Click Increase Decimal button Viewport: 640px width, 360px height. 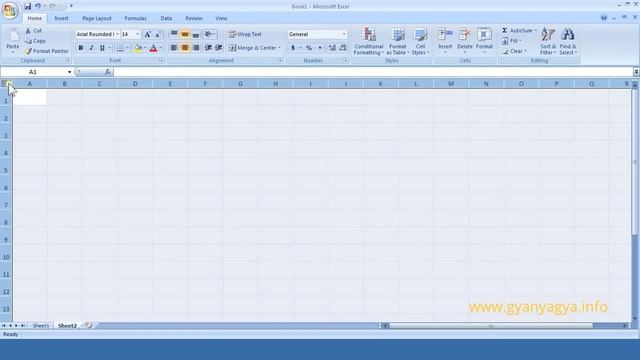click(332, 48)
